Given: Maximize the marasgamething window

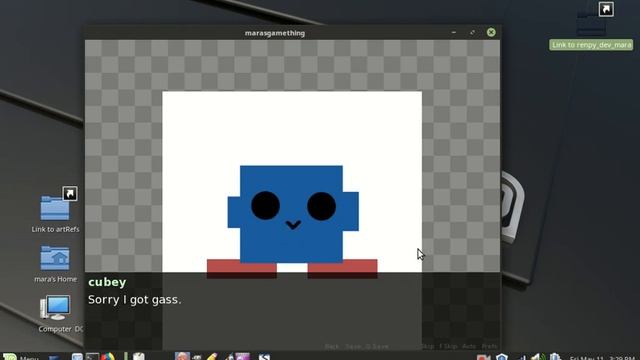Looking at the screenshot, I should [x=472, y=32].
